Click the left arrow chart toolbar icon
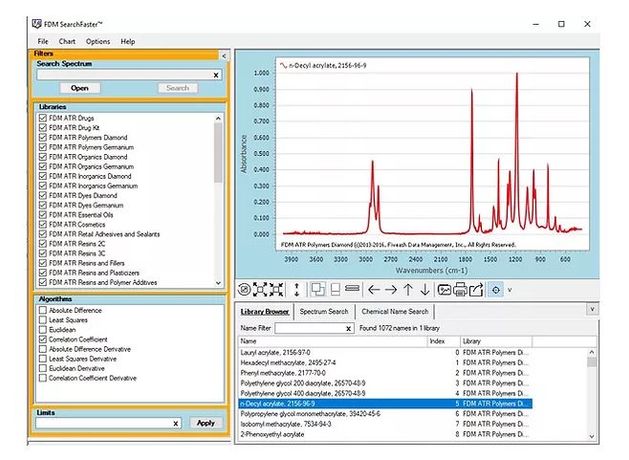This screenshot has width=629, height=460. (x=374, y=290)
